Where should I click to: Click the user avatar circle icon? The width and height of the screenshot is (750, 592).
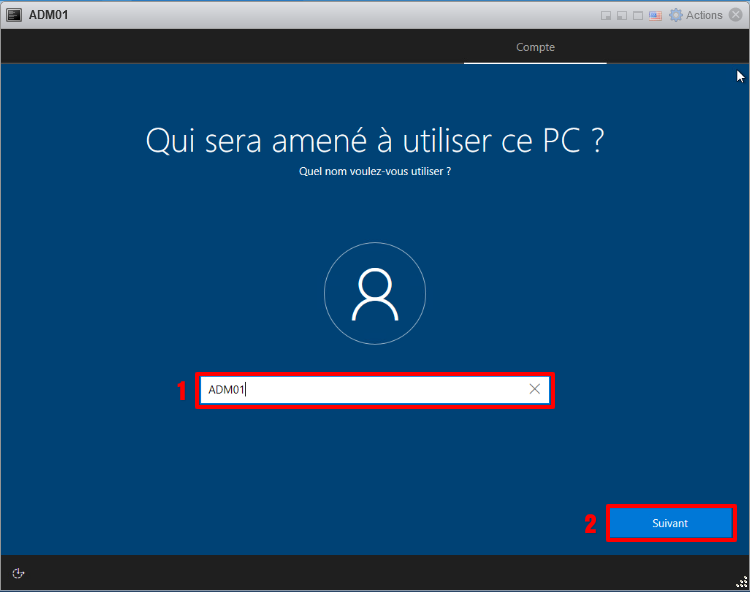coord(375,294)
